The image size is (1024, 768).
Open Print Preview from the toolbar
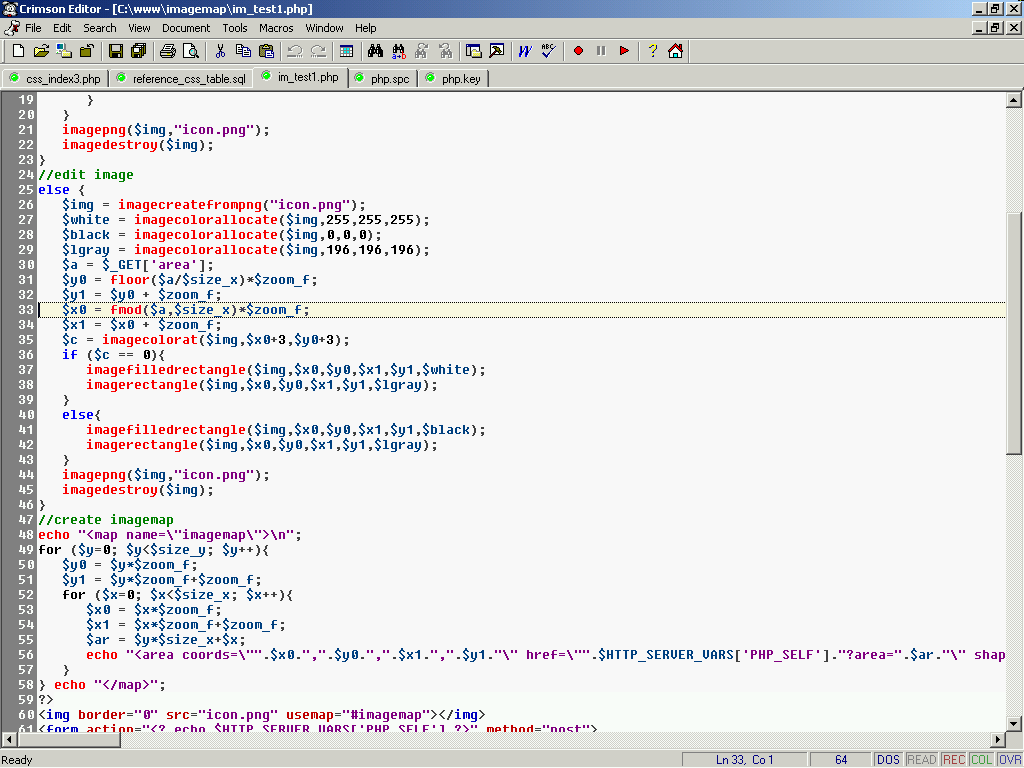pyautogui.click(x=190, y=51)
